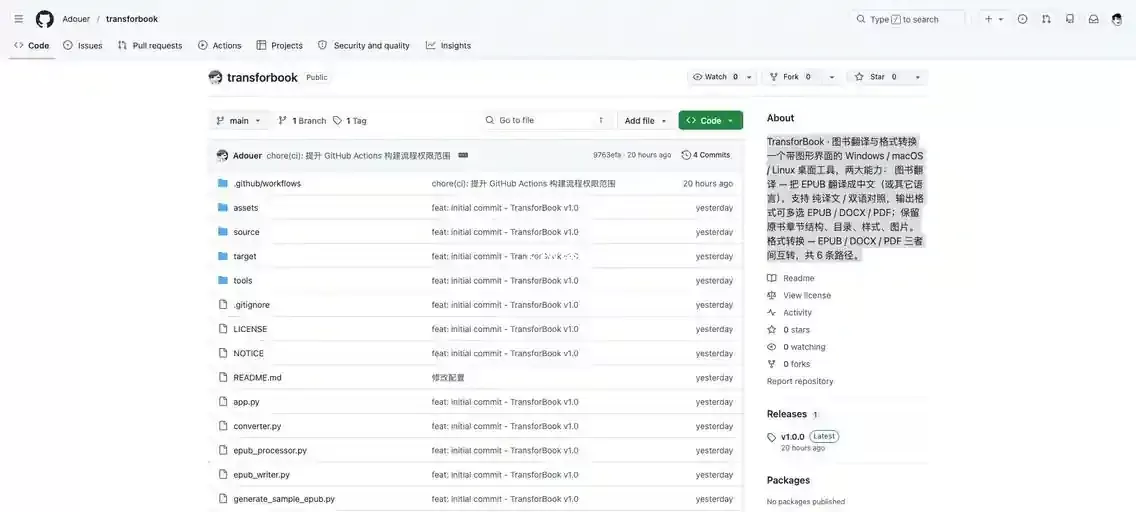Open the Add file dropdown

tap(646, 121)
